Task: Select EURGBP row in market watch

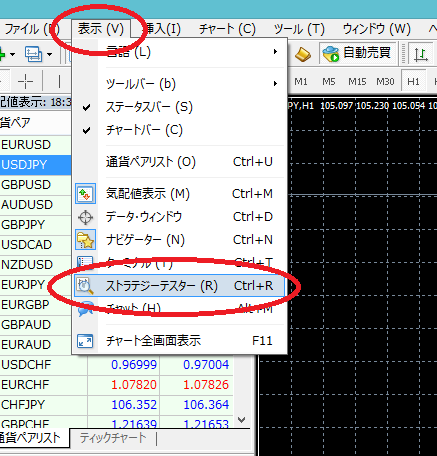Action: (35, 305)
